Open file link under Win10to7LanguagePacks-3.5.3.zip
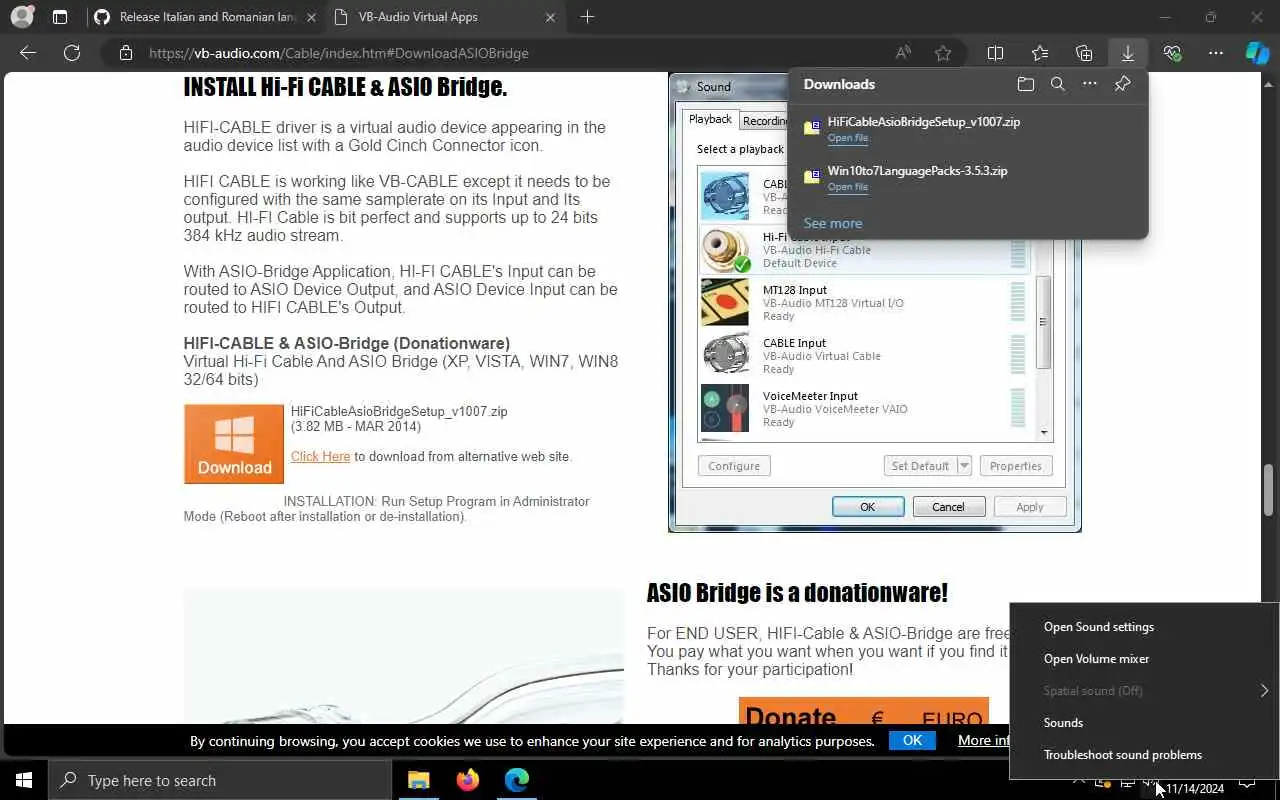This screenshot has height=800, width=1280. pyautogui.click(x=848, y=187)
